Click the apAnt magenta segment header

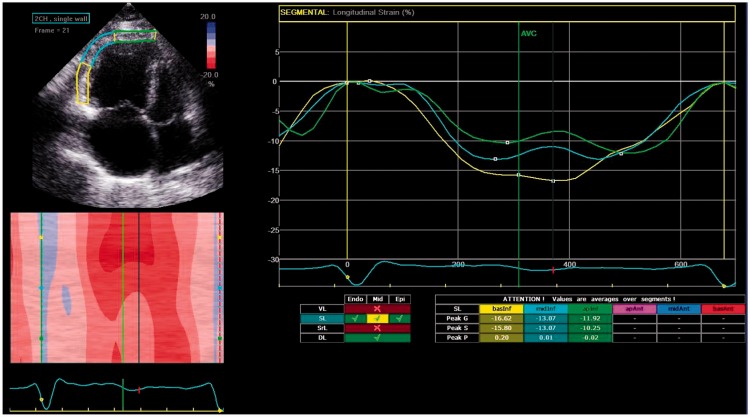634,309
